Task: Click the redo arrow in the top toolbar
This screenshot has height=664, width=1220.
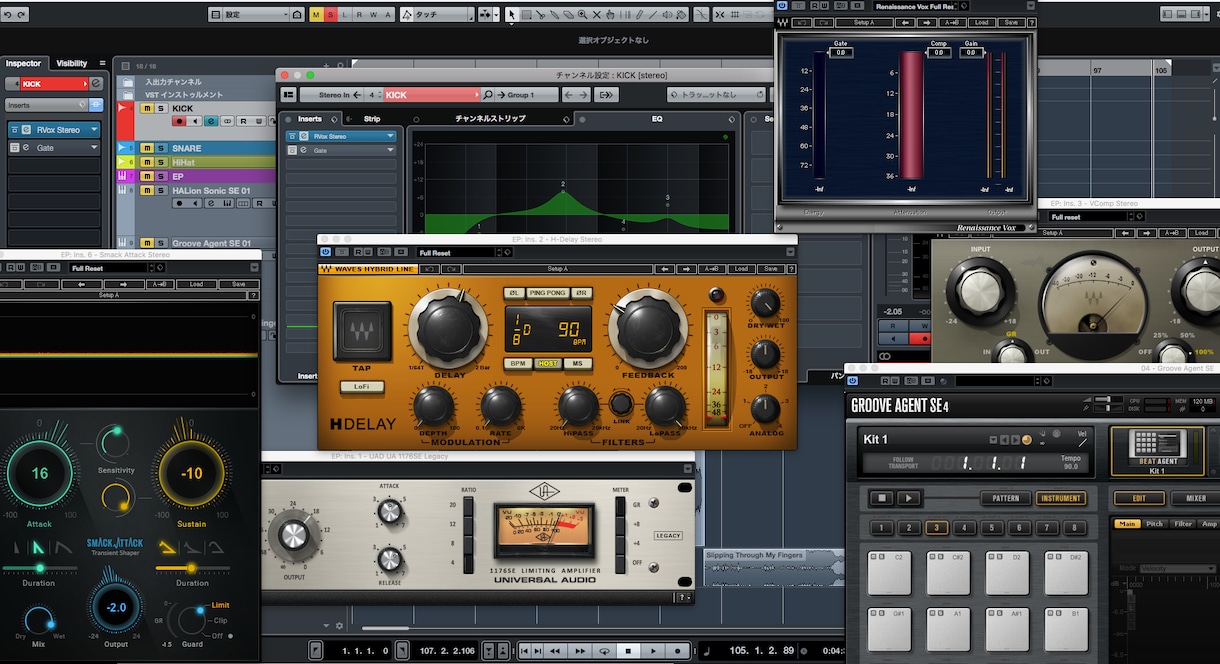Action: [x=22, y=14]
